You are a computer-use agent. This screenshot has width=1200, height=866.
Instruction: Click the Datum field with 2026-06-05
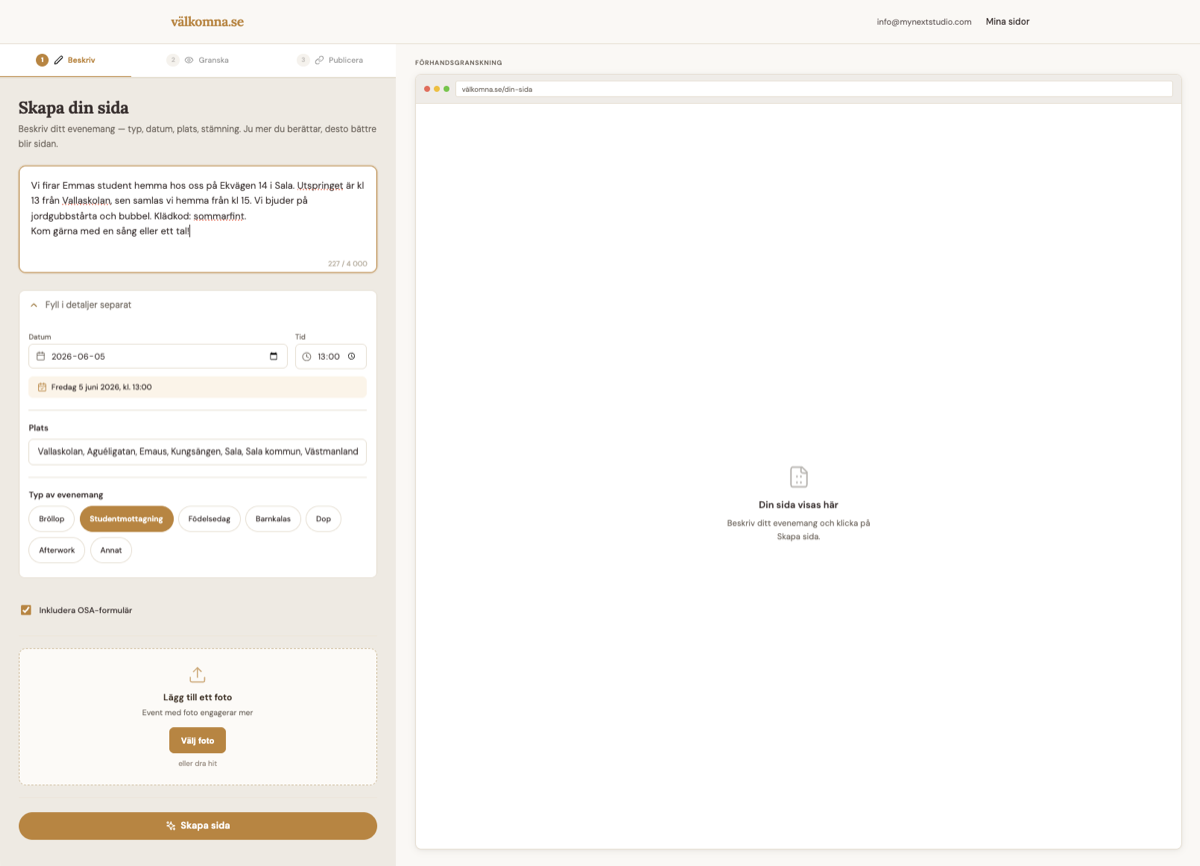[158, 356]
